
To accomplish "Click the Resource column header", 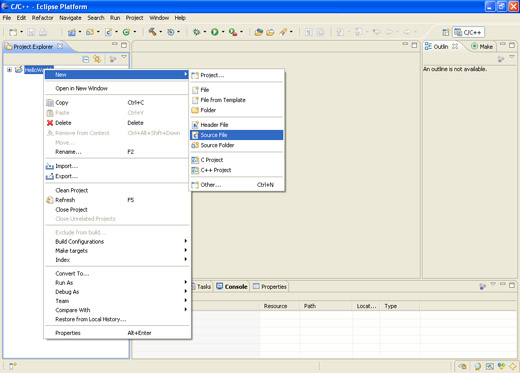I will point(279,306).
